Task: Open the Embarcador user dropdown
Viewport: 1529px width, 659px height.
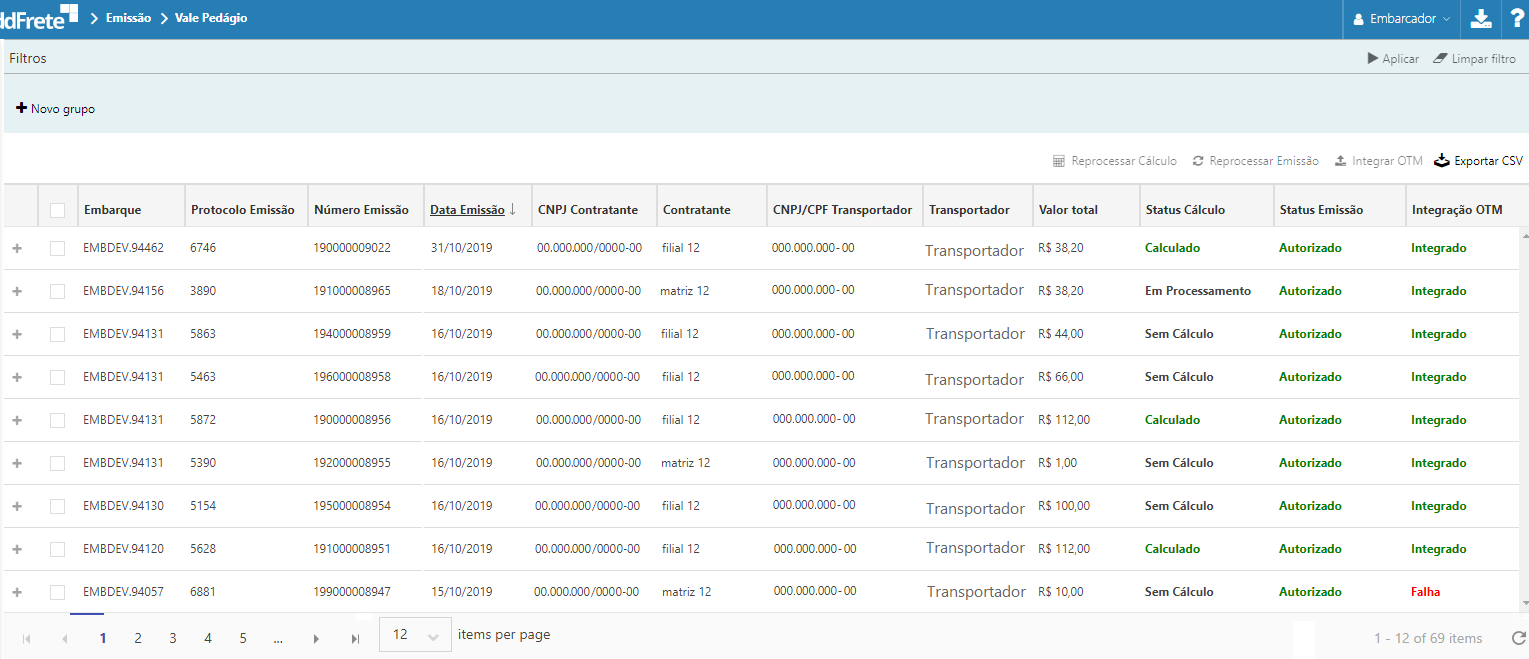Action: tap(1400, 19)
